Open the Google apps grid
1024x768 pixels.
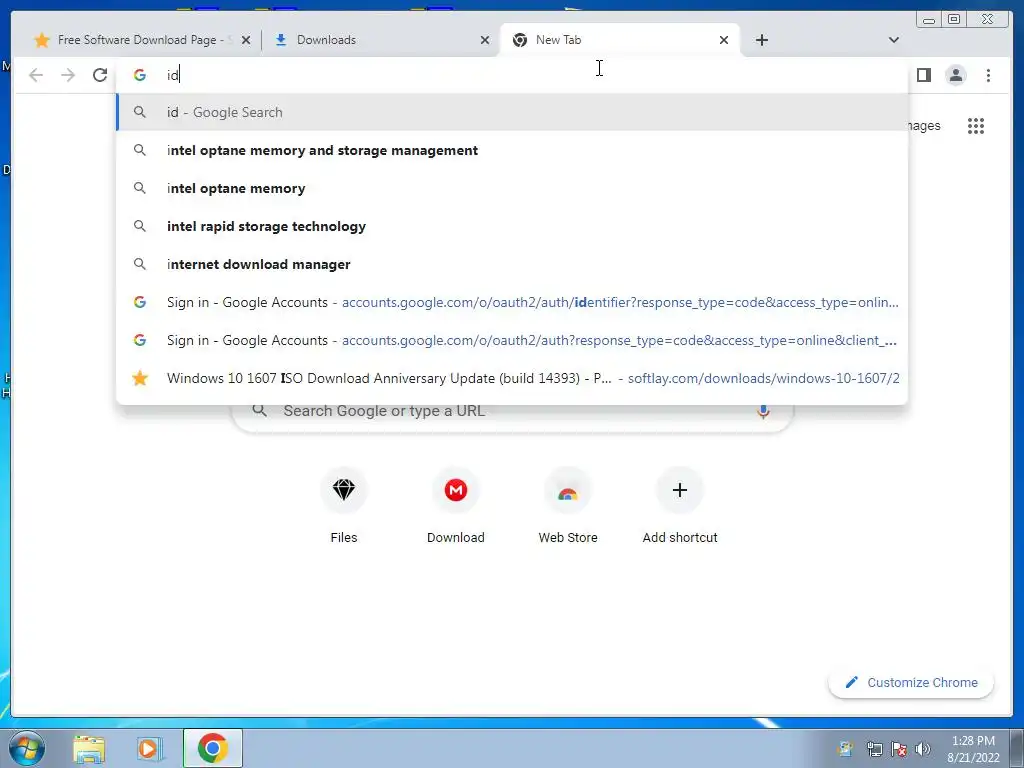tap(976, 125)
